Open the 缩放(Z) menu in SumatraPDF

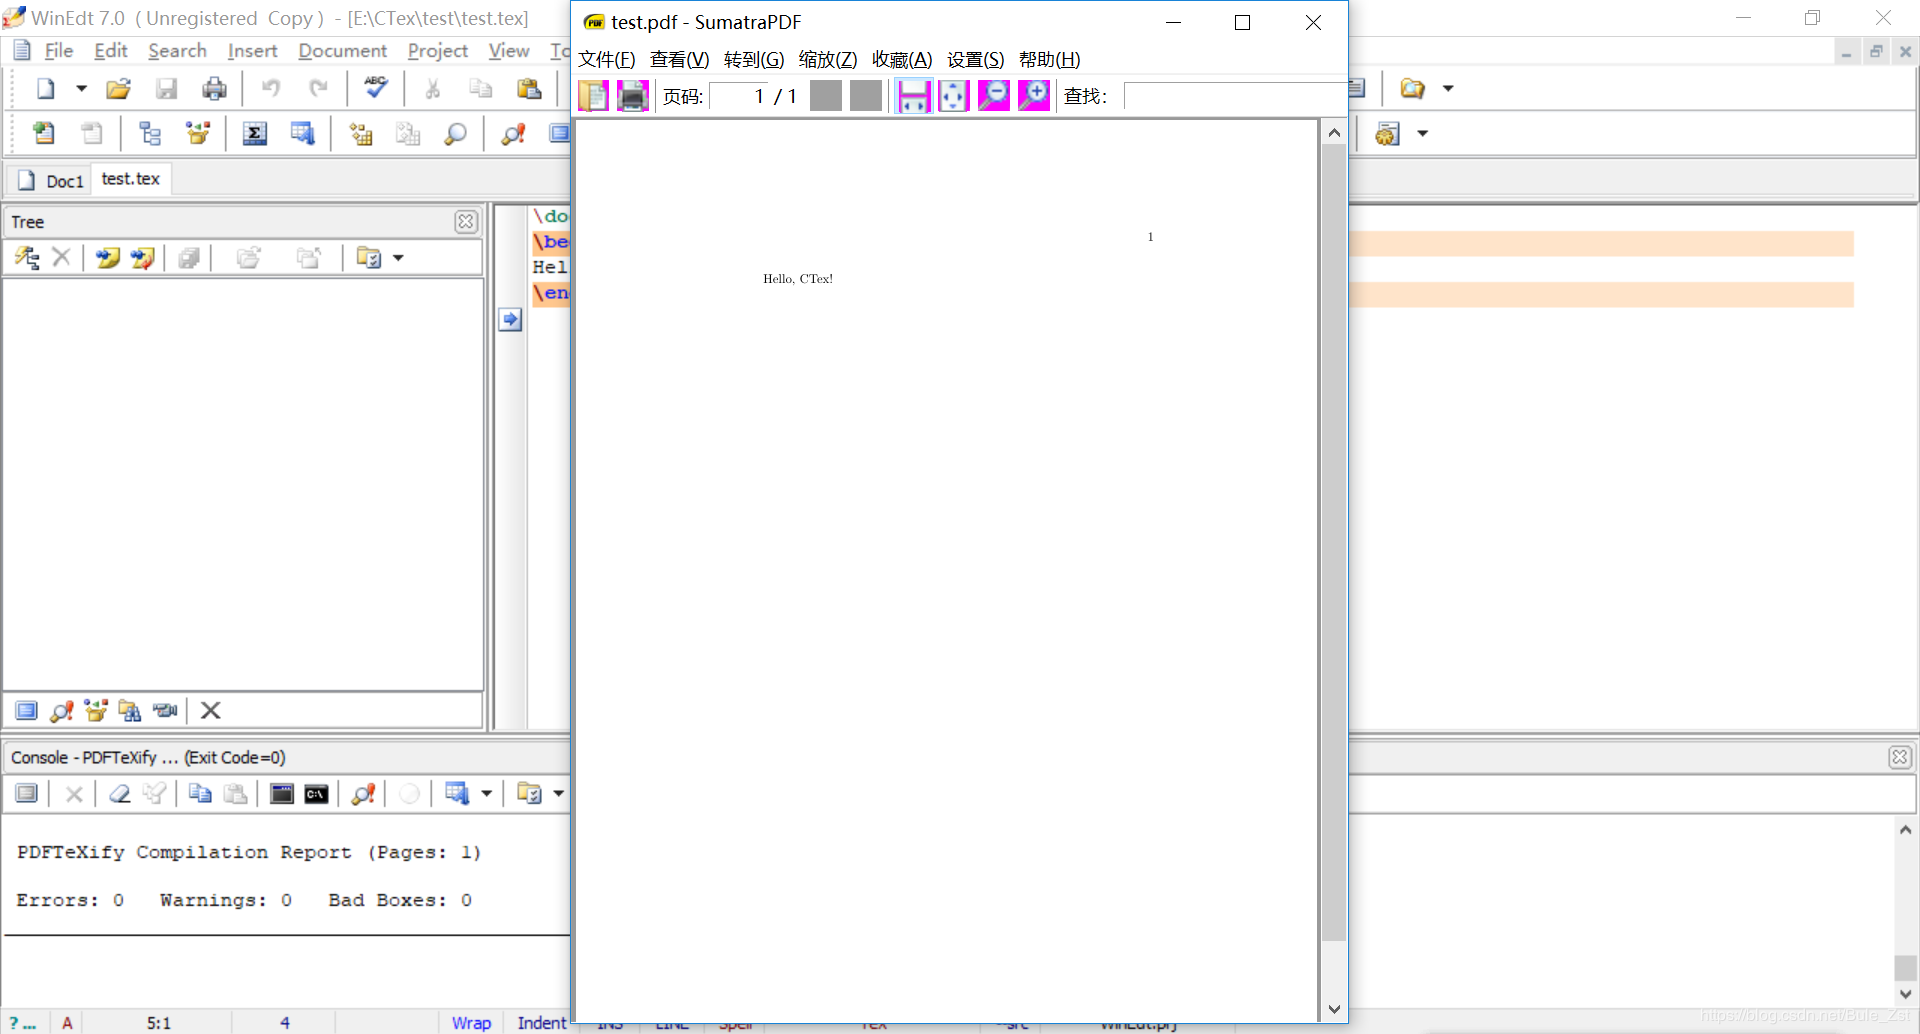tap(828, 60)
